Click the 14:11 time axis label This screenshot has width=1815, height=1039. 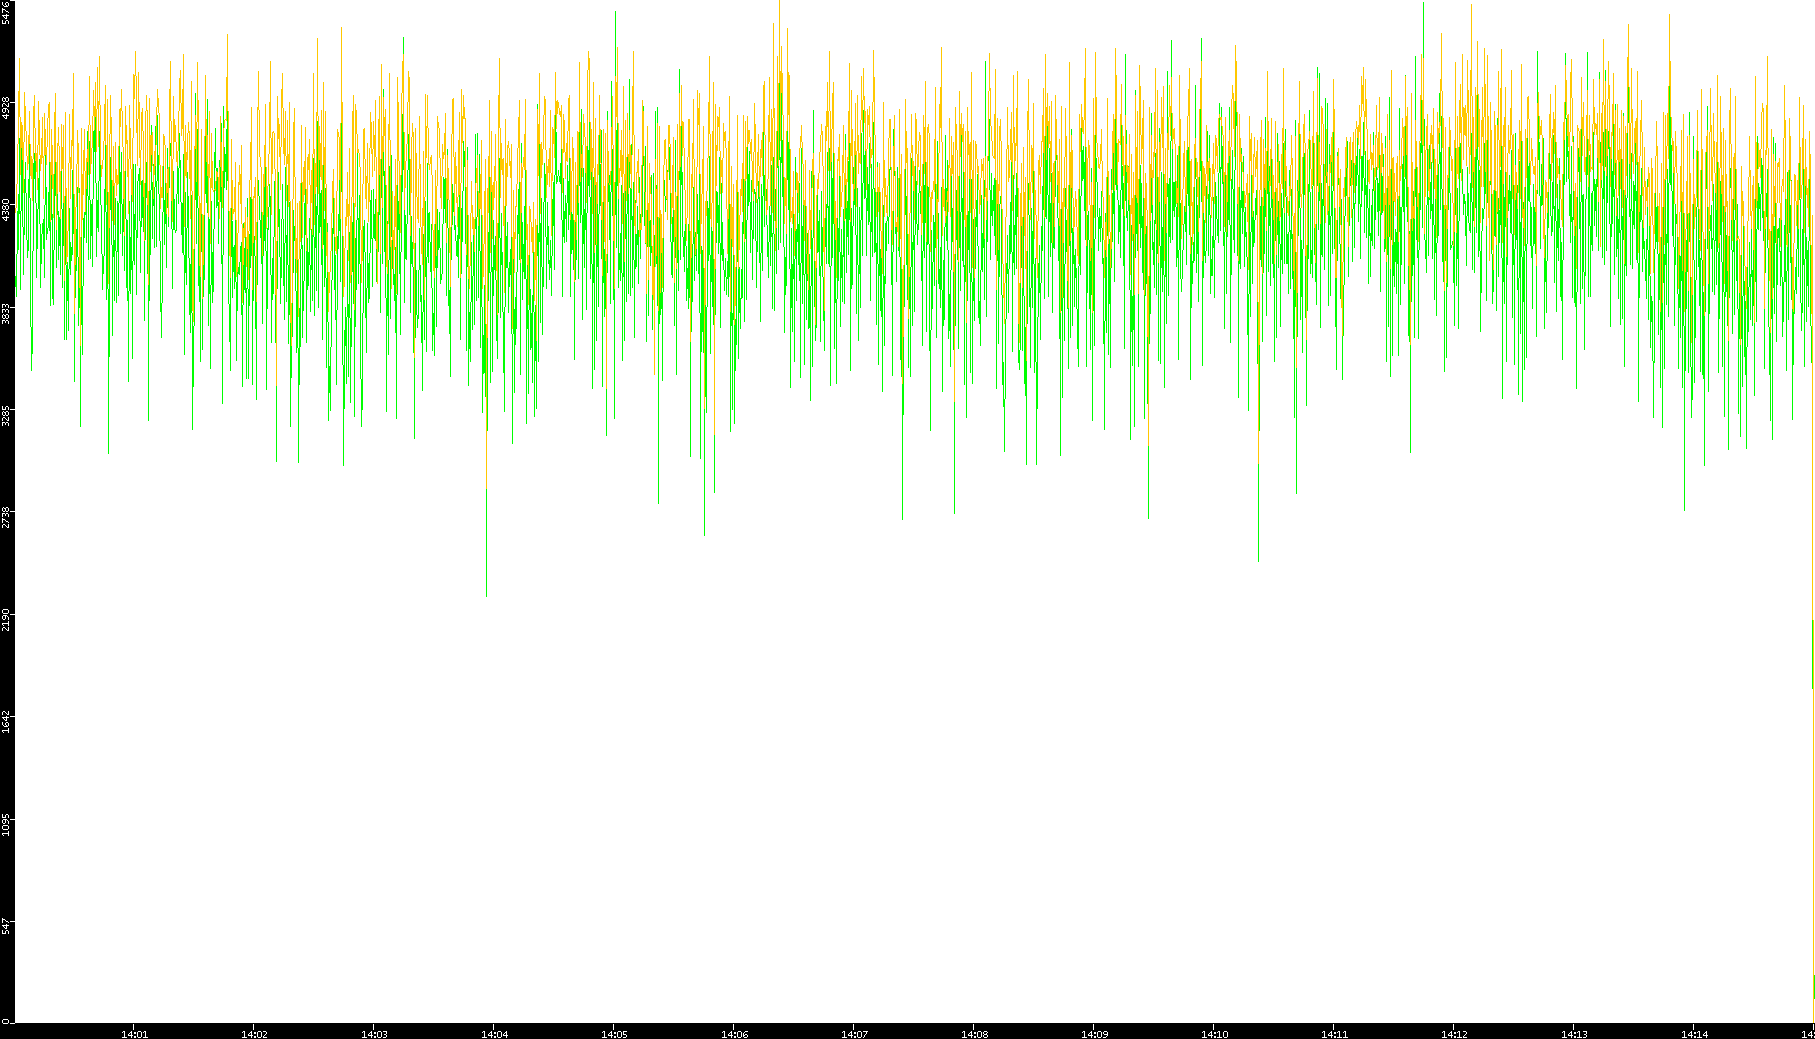click(x=1334, y=1034)
